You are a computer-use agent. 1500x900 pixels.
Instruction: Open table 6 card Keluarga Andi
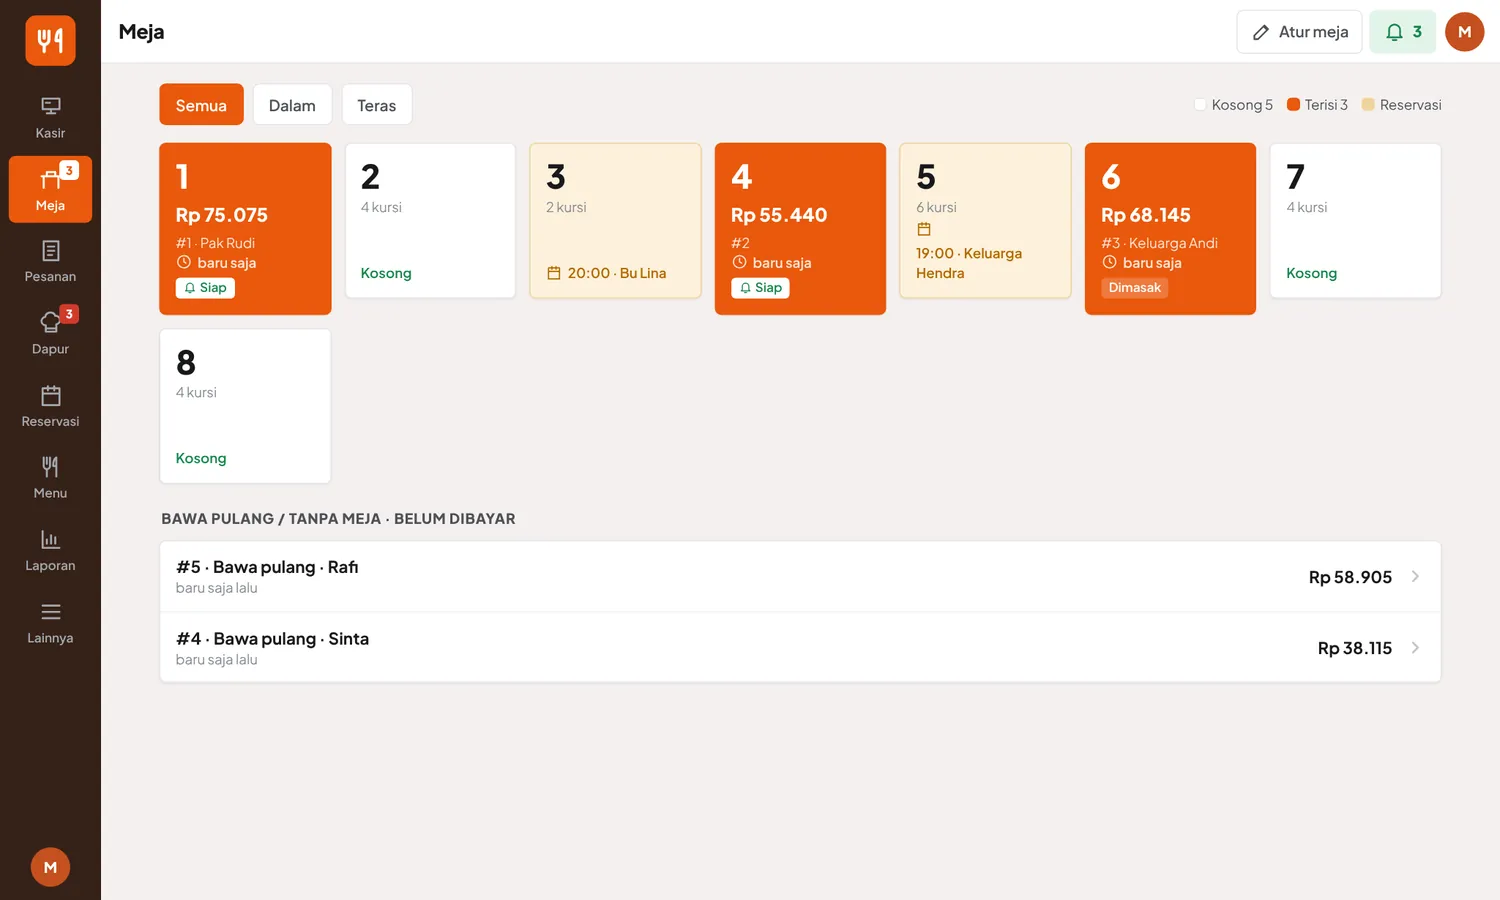1170,229
